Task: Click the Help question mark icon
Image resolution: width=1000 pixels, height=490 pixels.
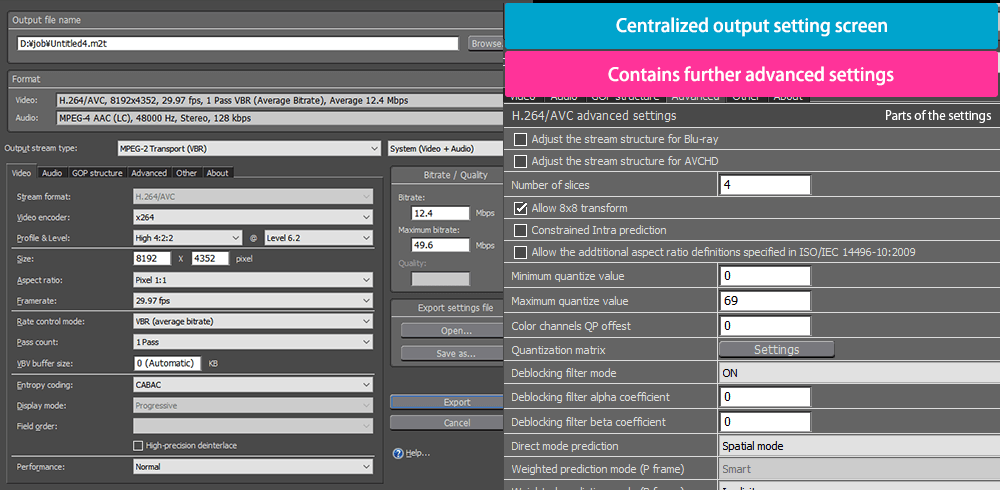Action: pyautogui.click(x=399, y=454)
